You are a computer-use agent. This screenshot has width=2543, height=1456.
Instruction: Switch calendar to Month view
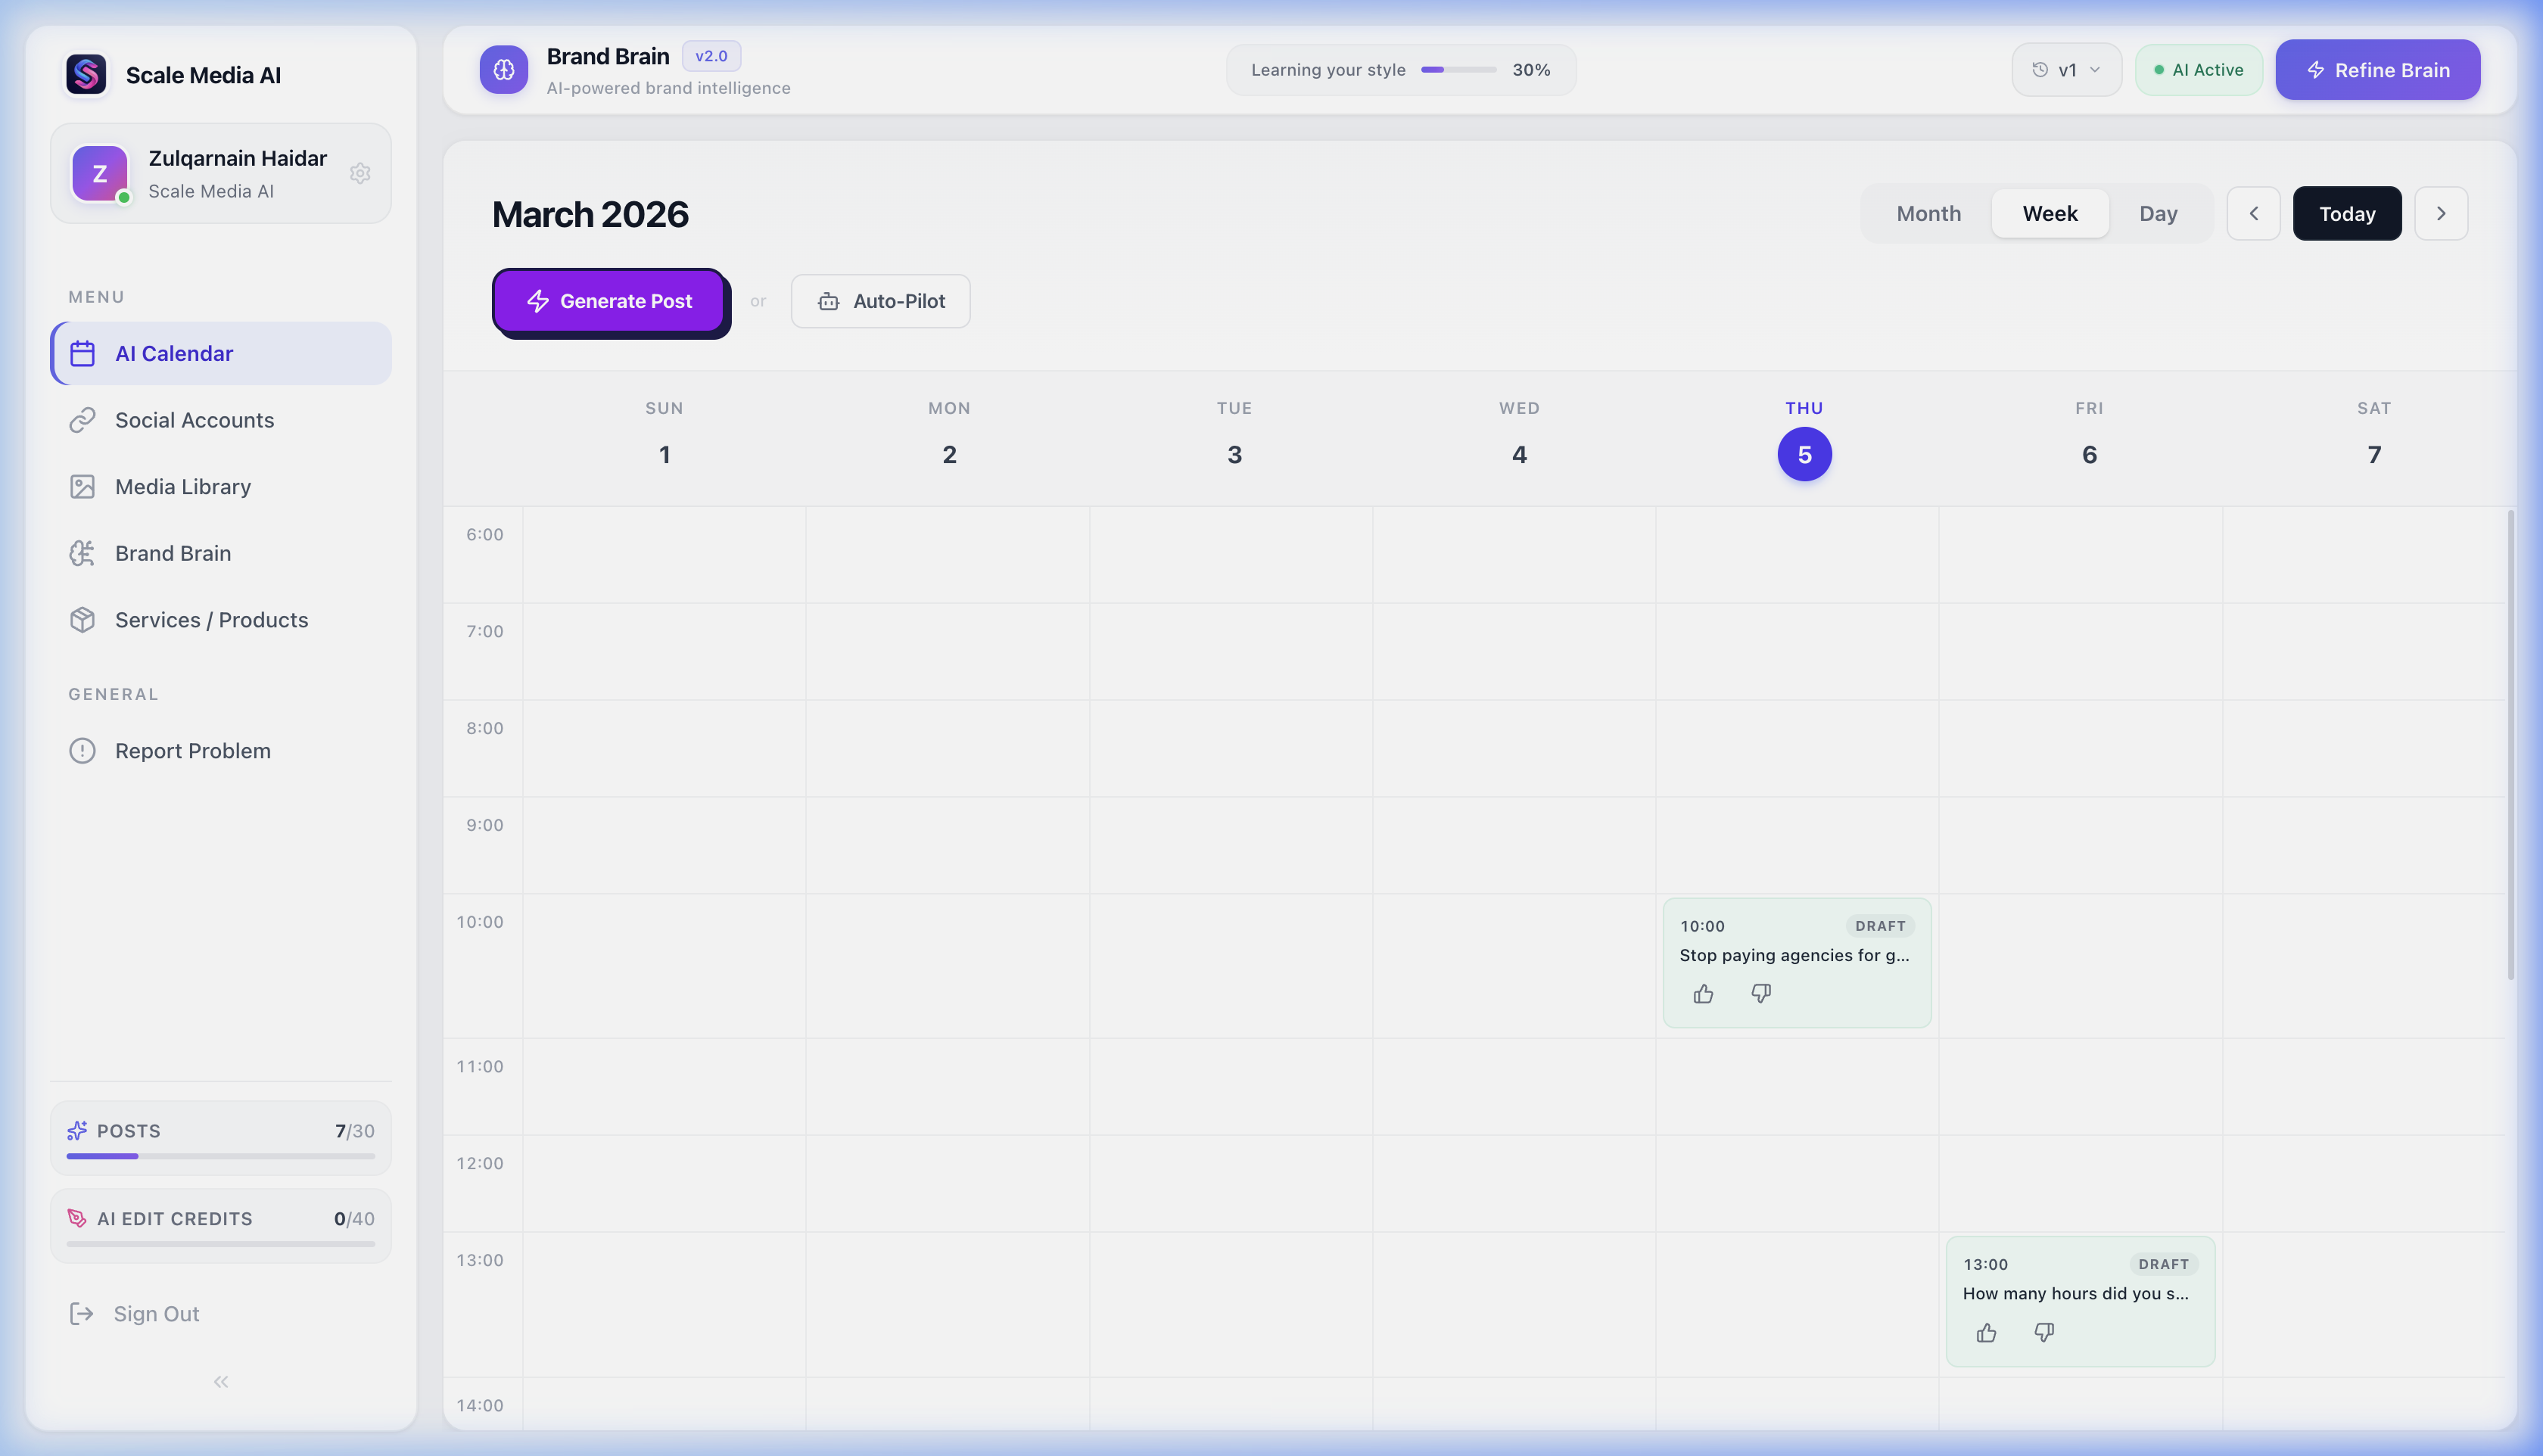tap(1927, 213)
